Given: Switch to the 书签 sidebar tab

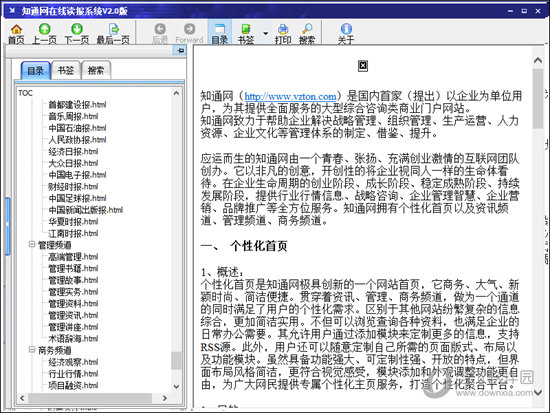Looking at the screenshot, I should click(66, 70).
